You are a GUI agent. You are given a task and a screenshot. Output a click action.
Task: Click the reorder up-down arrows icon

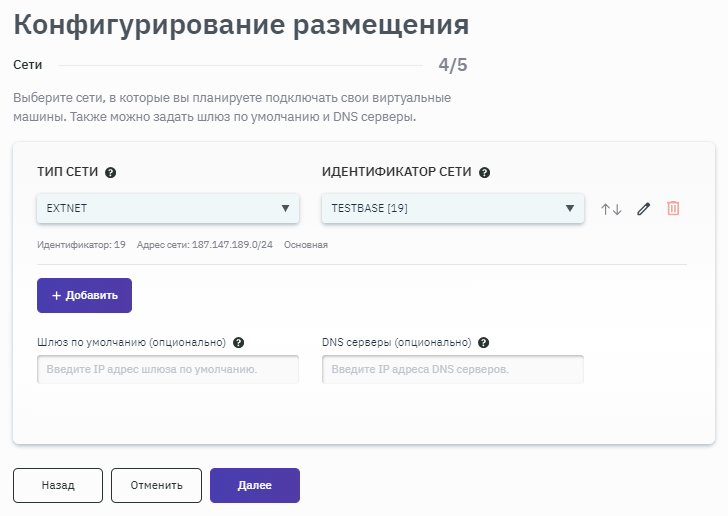coord(611,209)
